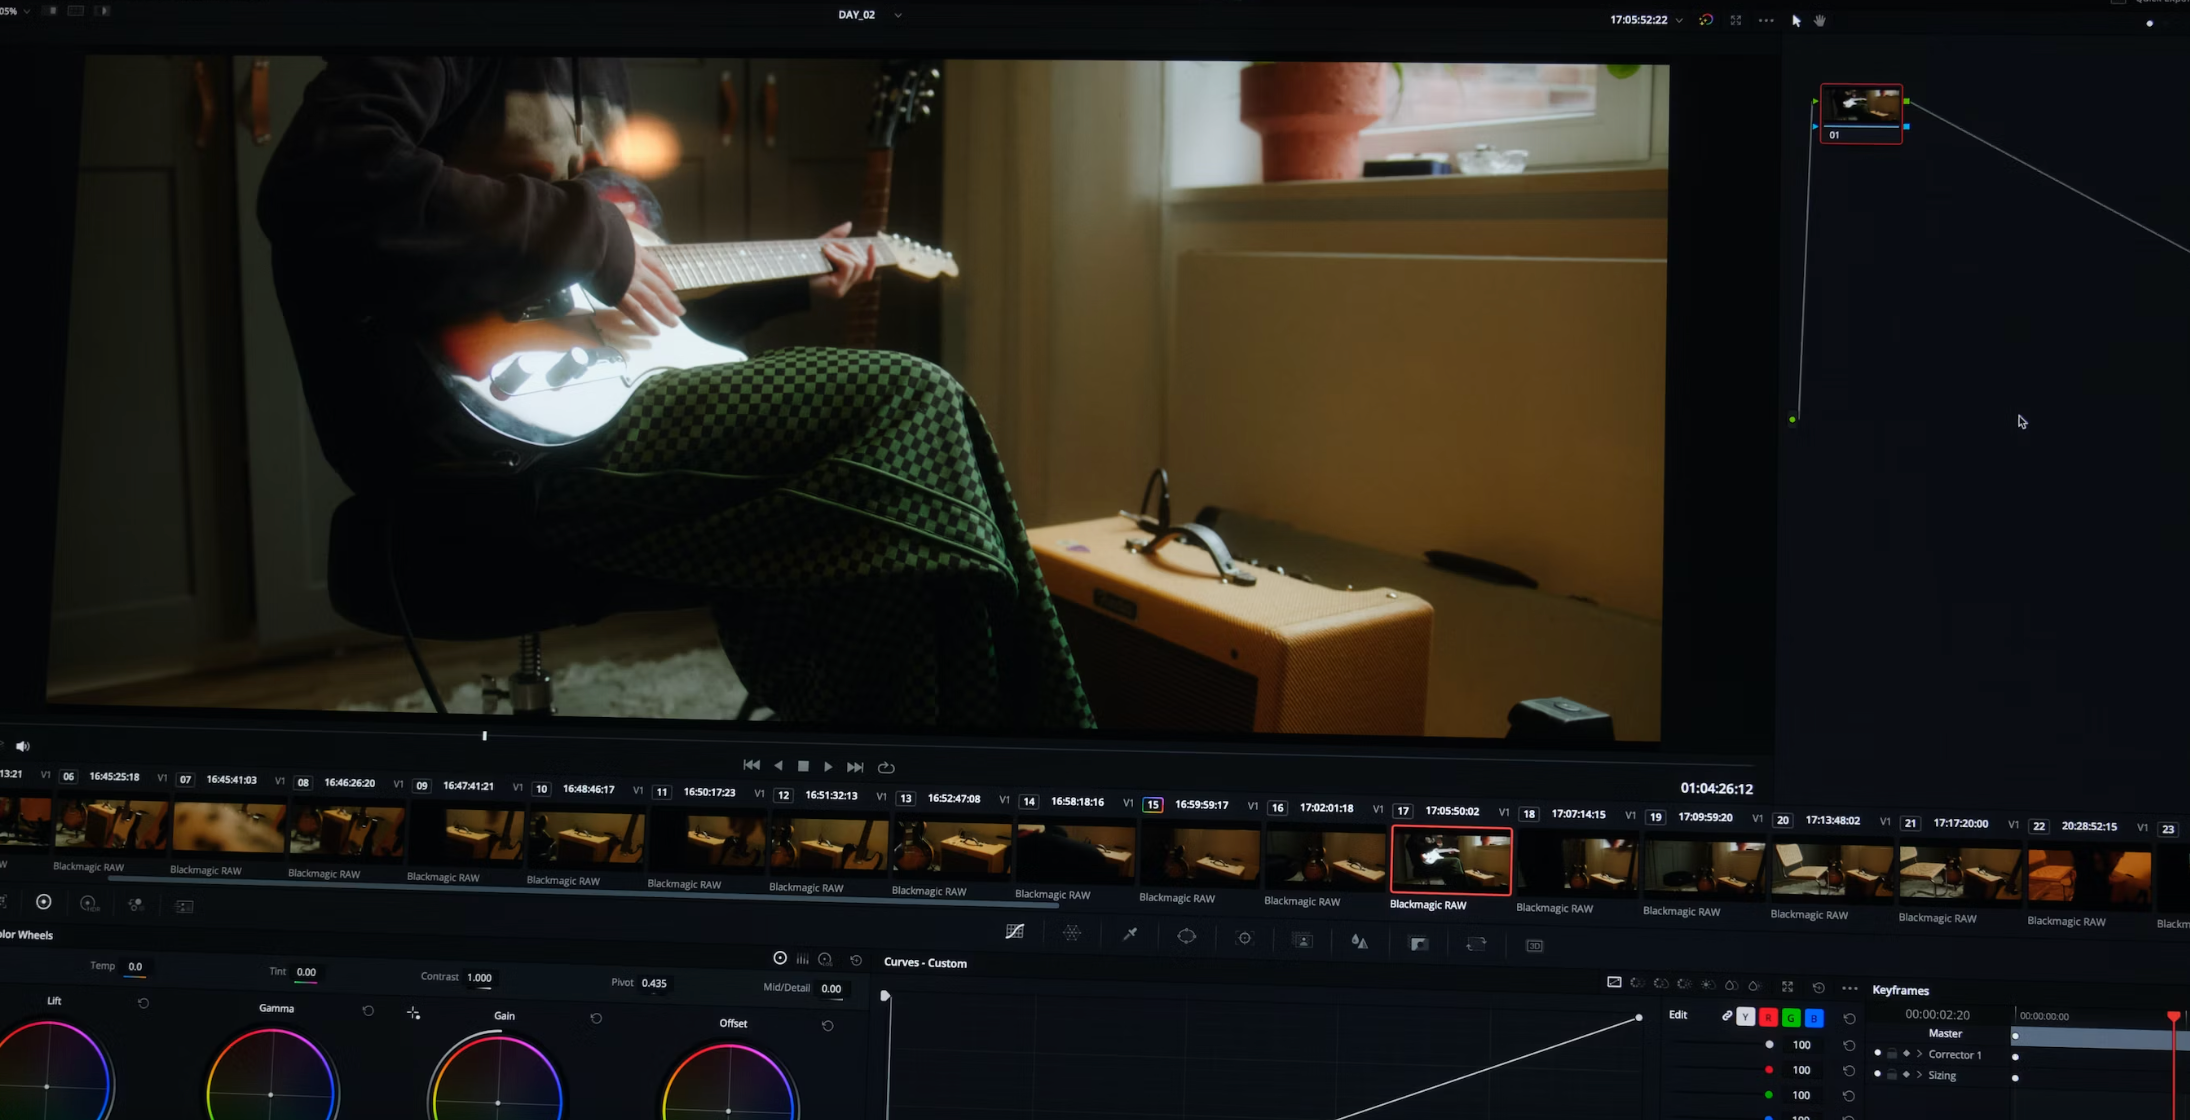Image resolution: width=2190 pixels, height=1120 pixels.
Task: Select clip 22 thumbnail
Action: click(x=2089, y=877)
